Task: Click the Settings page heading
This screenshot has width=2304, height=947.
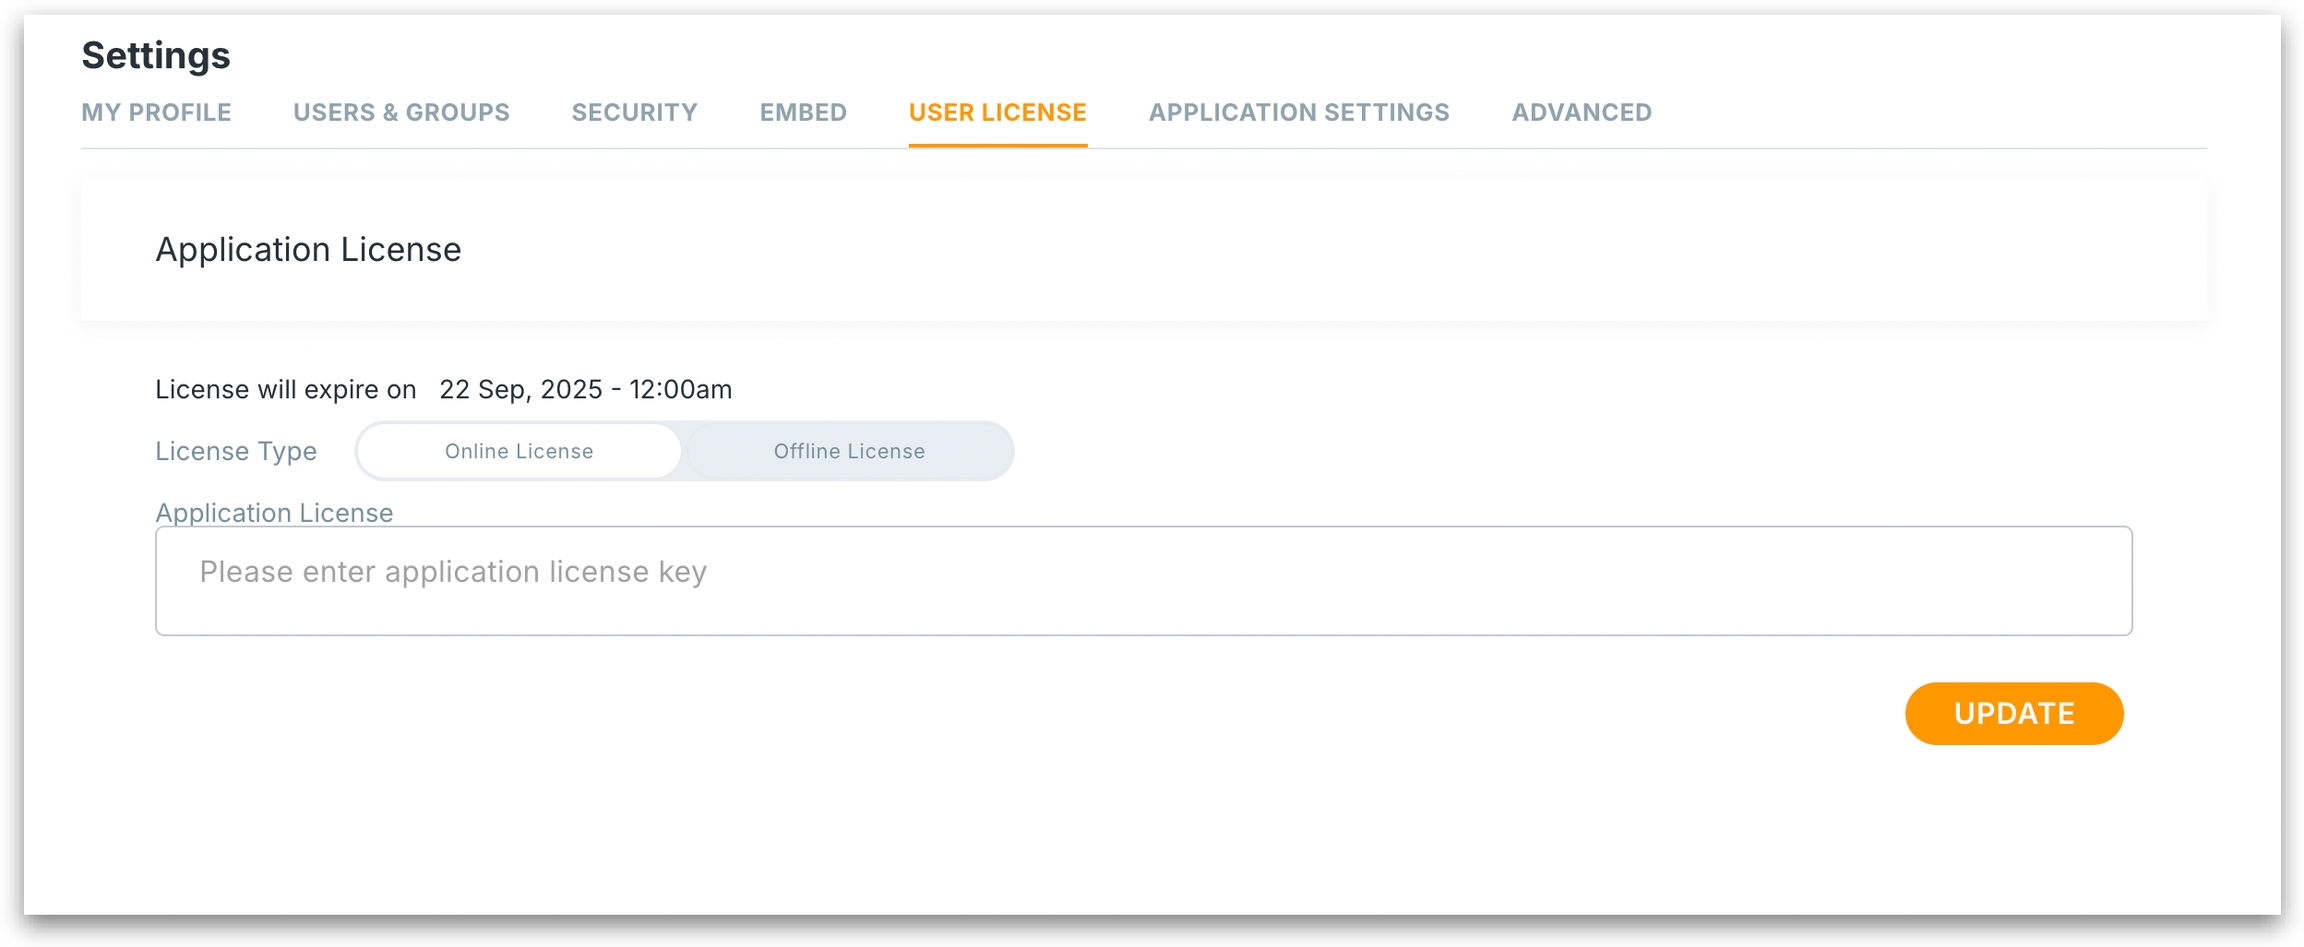Action: coord(156,55)
